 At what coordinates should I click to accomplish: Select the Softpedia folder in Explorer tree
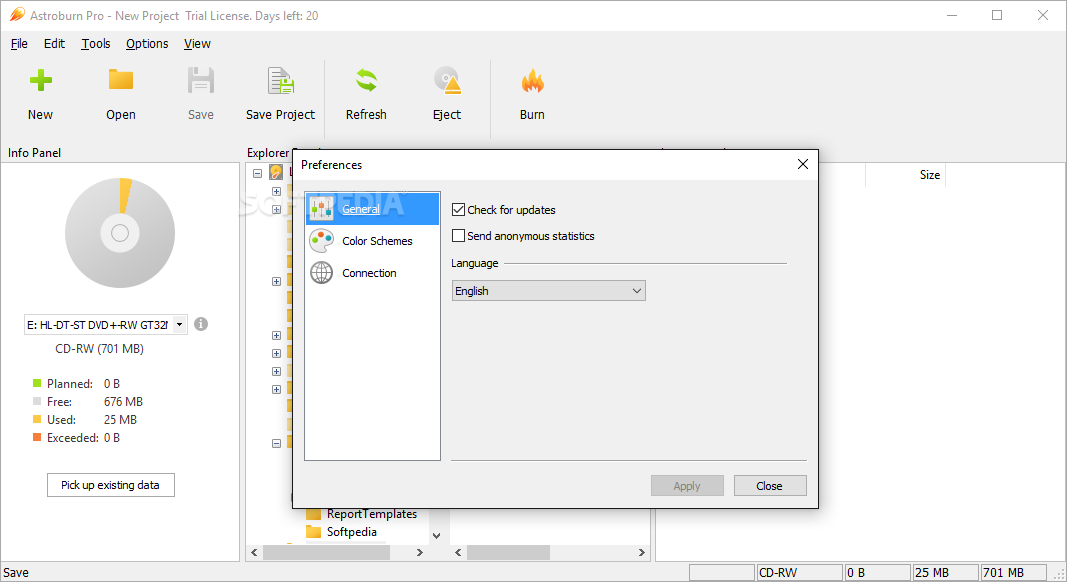(352, 532)
